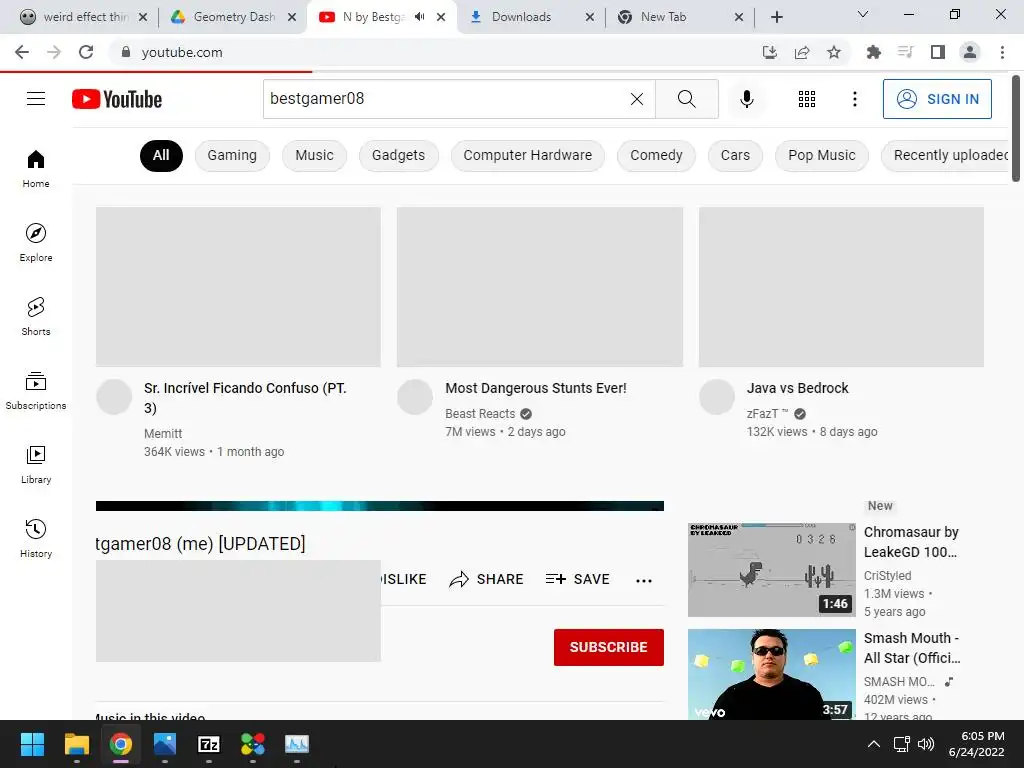Image resolution: width=1024 pixels, height=768 pixels.
Task: Click the page vertical scrollbar
Action: [1016, 129]
